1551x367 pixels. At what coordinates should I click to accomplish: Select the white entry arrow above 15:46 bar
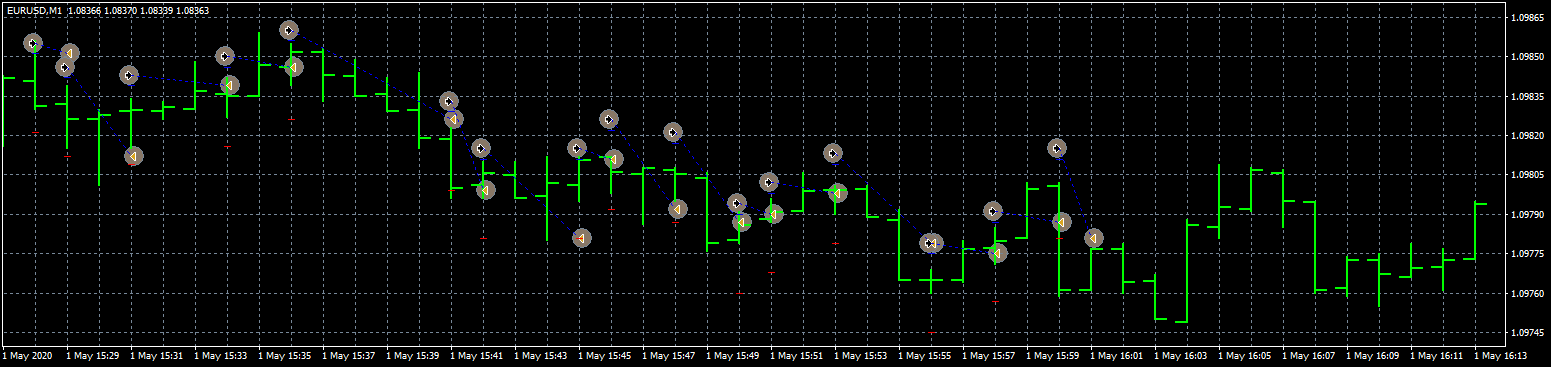[609, 119]
